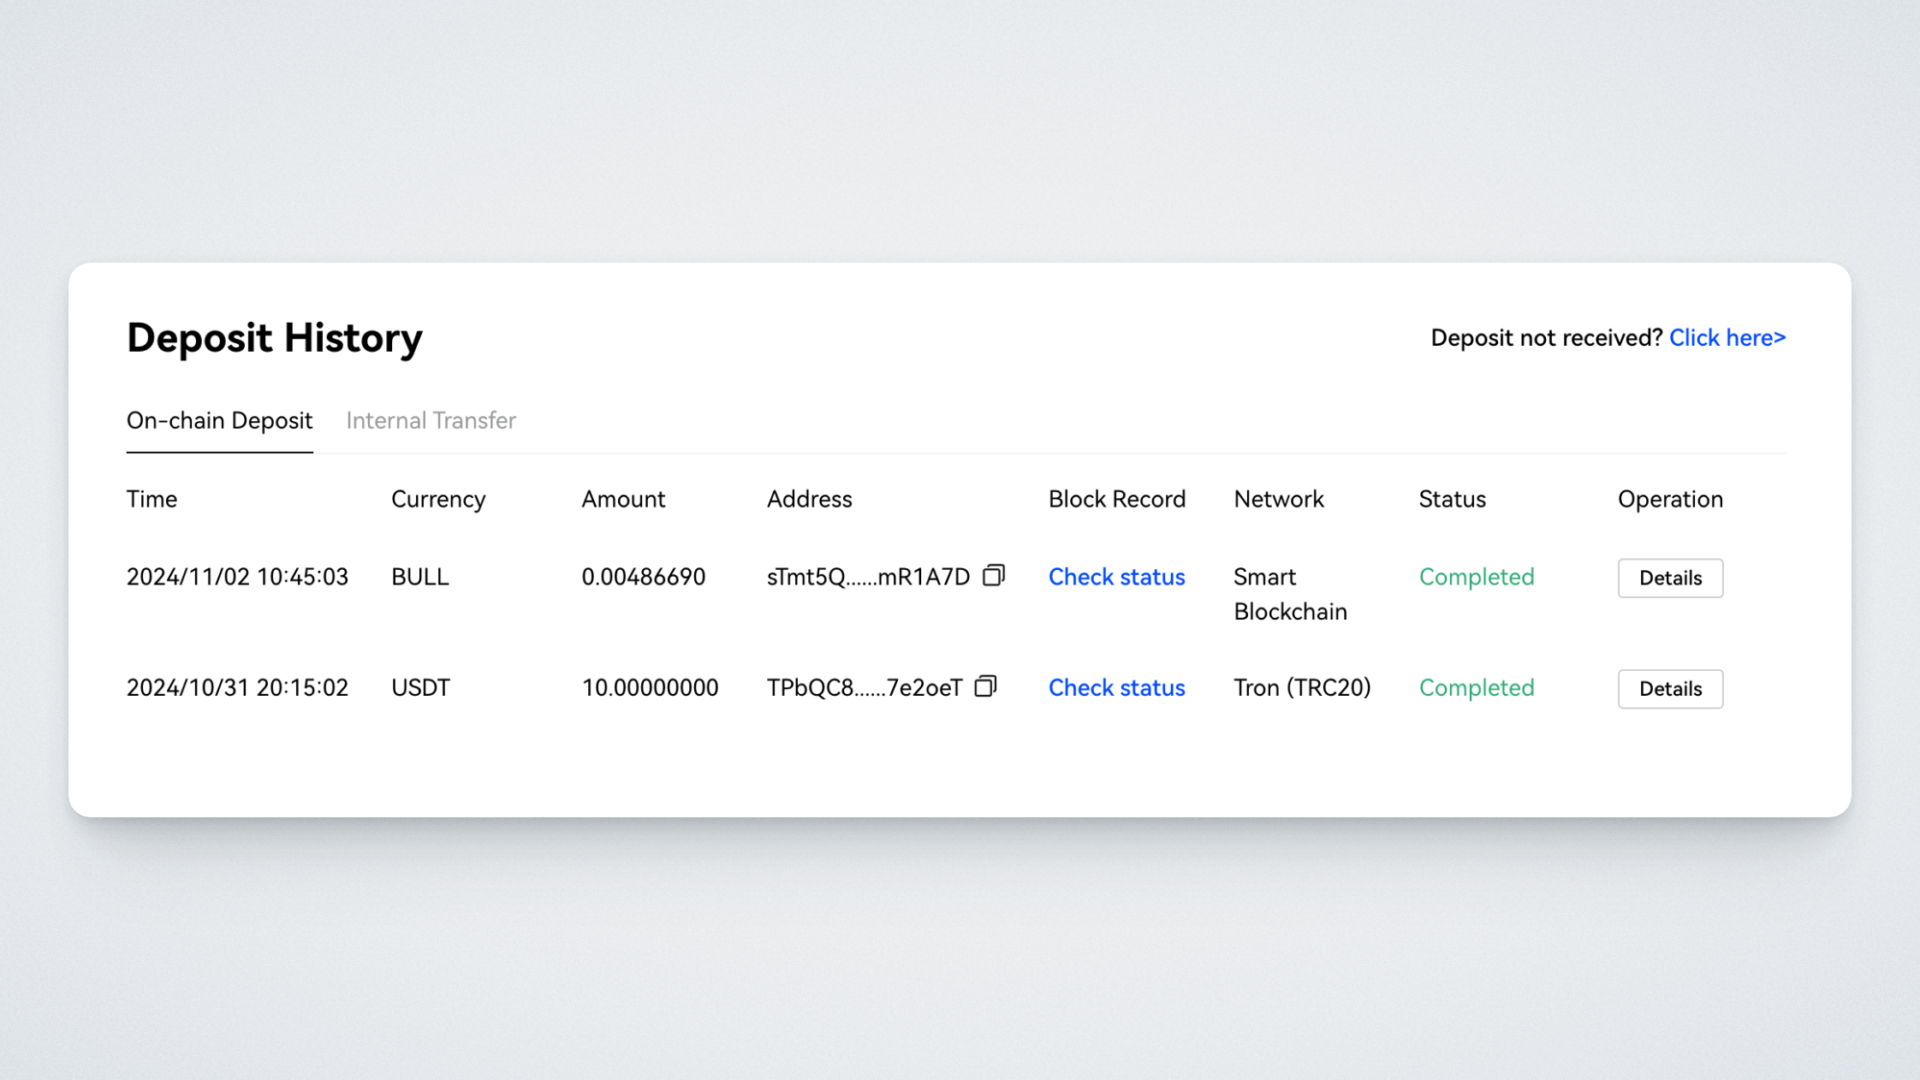Open Details for the BULL deposit
1920x1080 pixels.
pyautogui.click(x=1670, y=578)
